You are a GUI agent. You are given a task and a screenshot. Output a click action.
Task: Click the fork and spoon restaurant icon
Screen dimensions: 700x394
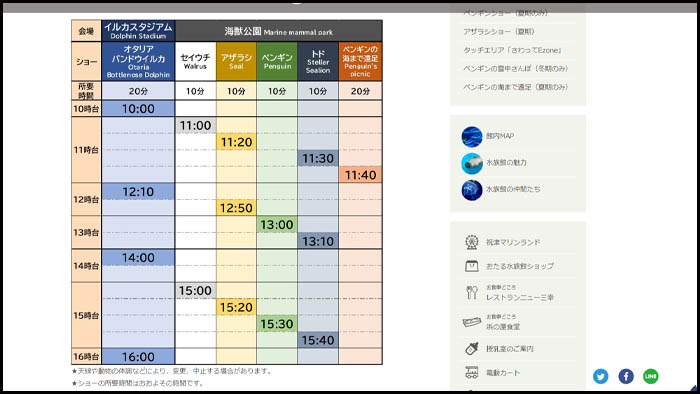point(471,293)
